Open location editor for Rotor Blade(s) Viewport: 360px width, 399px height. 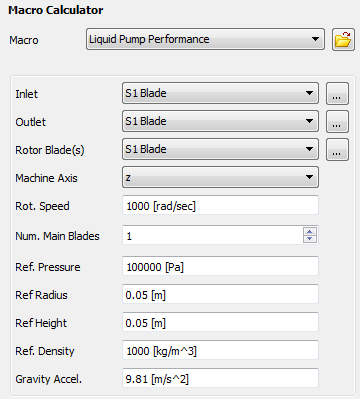pyautogui.click(x=337, y=150)
